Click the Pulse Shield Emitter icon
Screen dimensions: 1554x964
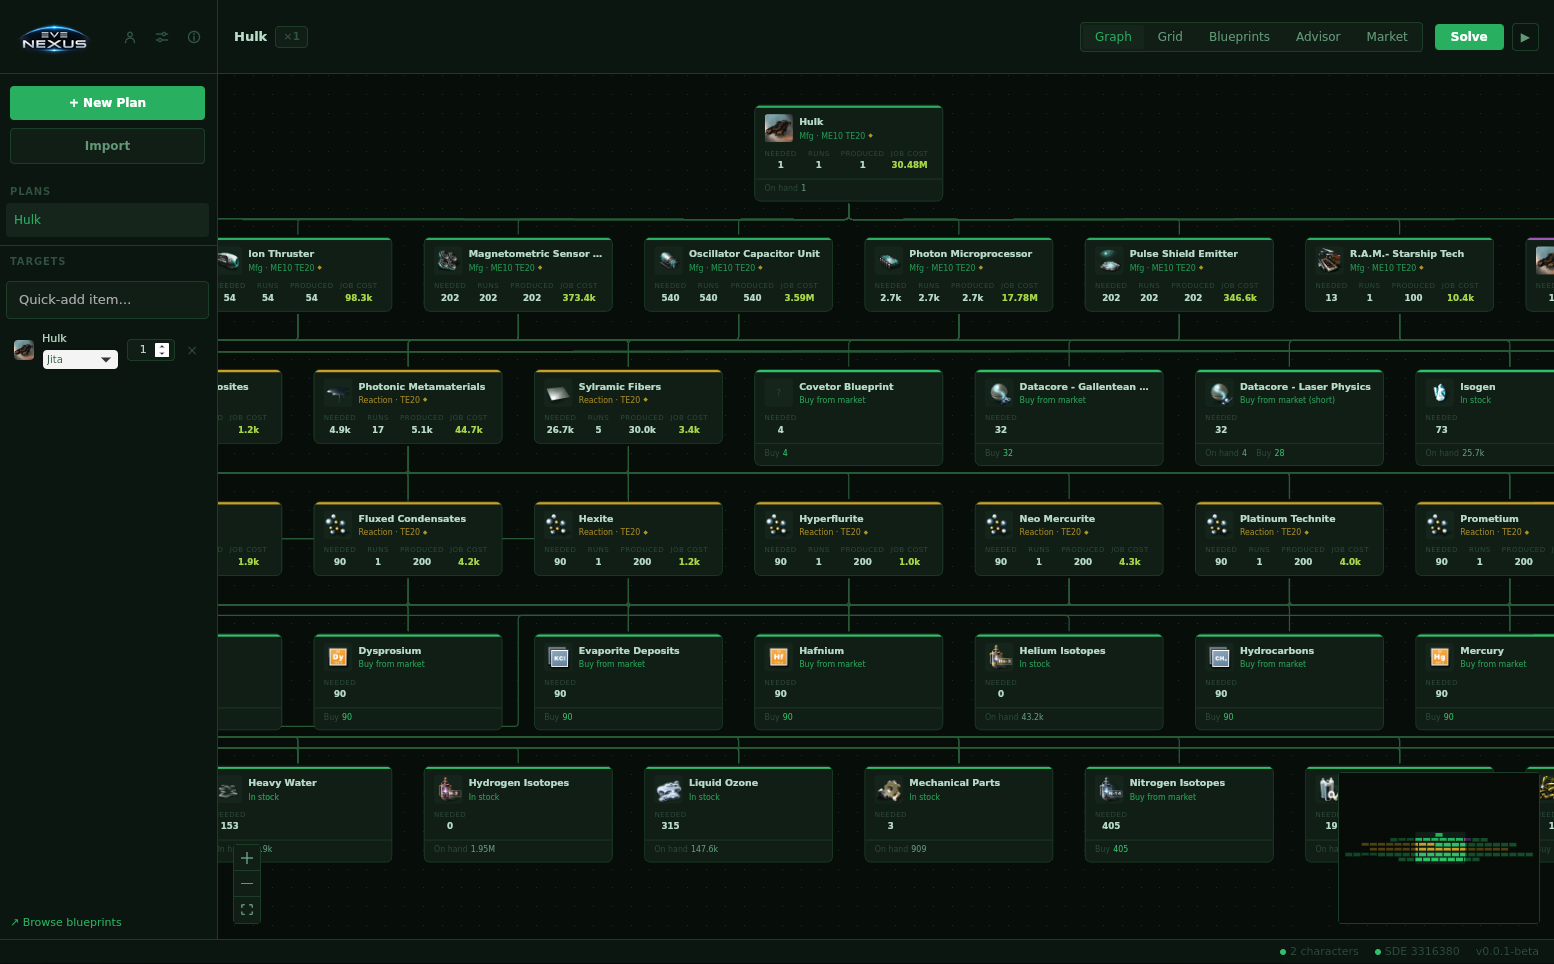(1109, 260)
